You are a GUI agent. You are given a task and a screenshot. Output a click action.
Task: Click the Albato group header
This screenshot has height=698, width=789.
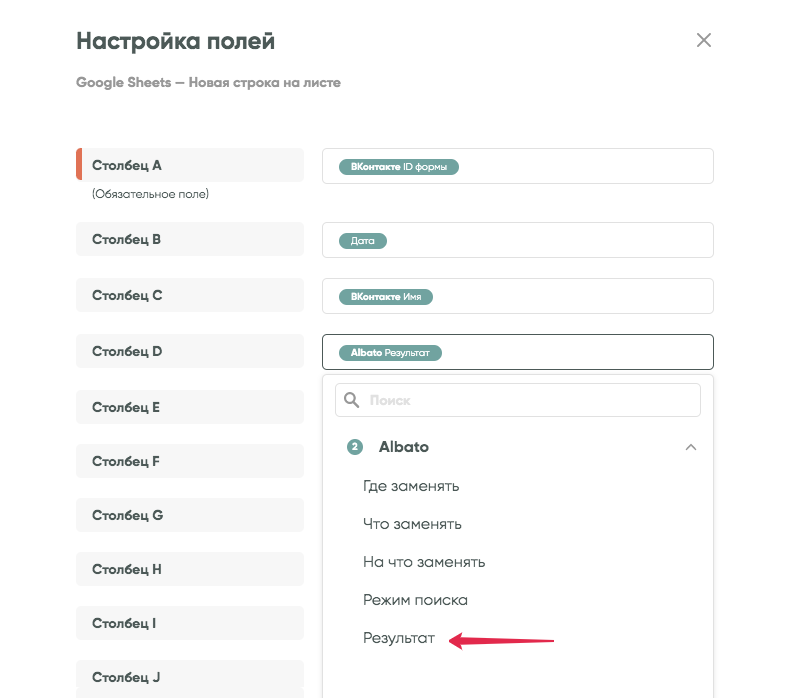pos(404,447)
